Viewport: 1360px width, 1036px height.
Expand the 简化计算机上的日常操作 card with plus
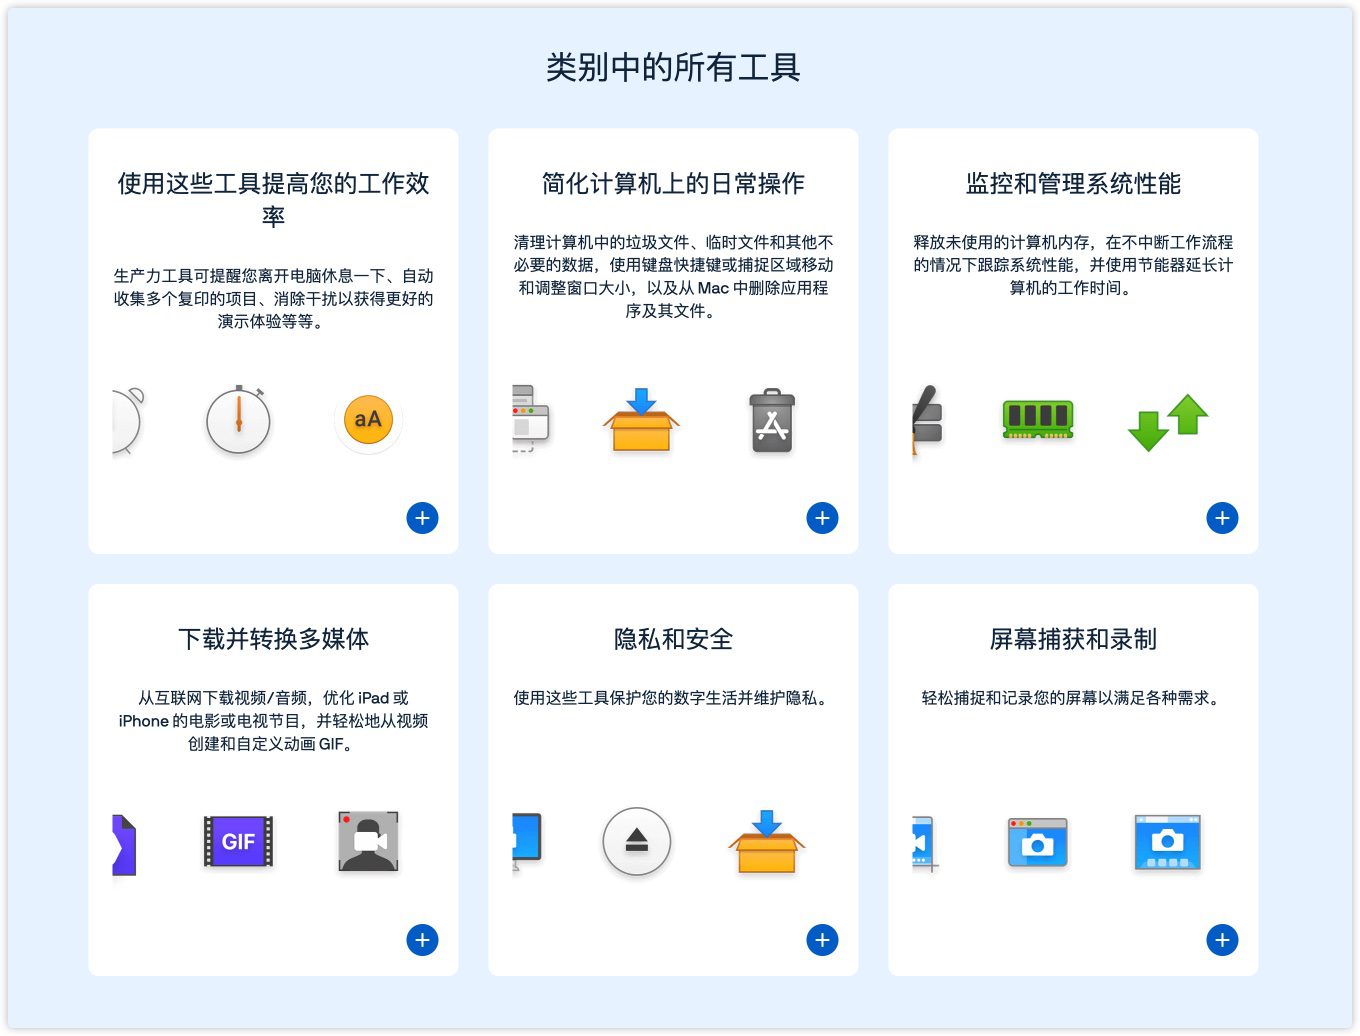tap(822, 518)
